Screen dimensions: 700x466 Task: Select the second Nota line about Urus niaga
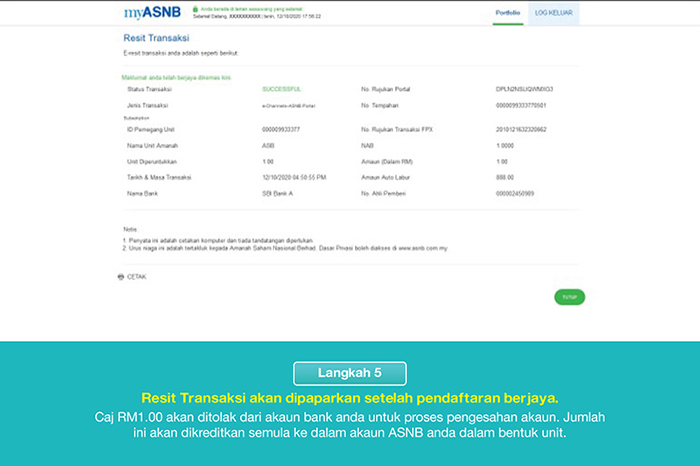pyautogui.click(x=285, y=248)
